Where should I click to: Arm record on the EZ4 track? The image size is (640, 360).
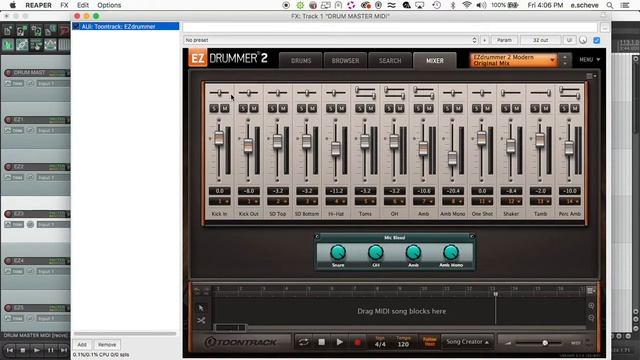tap(8, 260)
